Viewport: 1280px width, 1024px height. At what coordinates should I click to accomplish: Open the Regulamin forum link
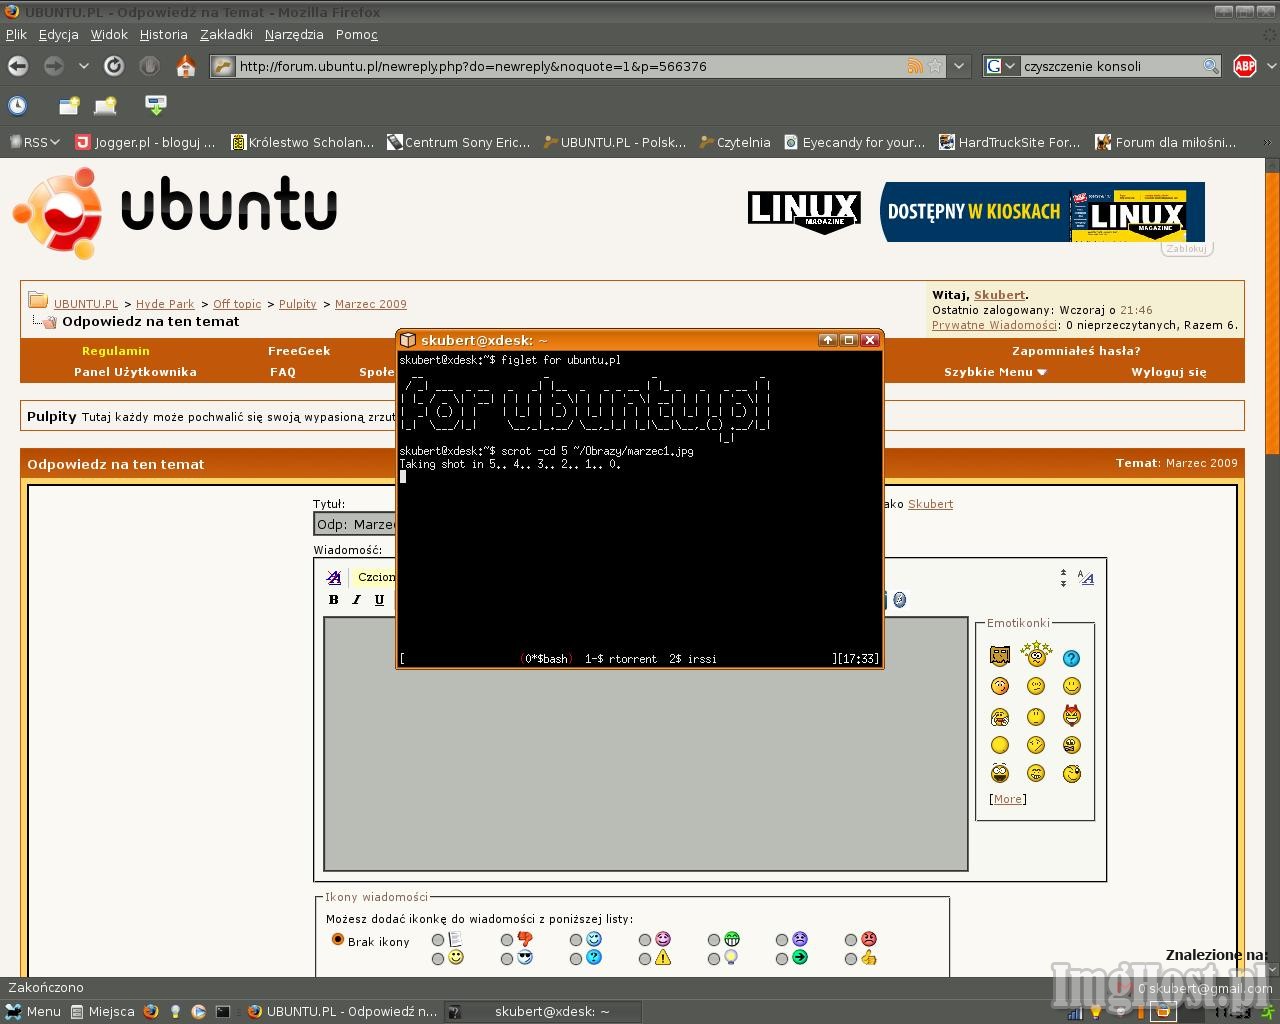click(x=116, y=351)
